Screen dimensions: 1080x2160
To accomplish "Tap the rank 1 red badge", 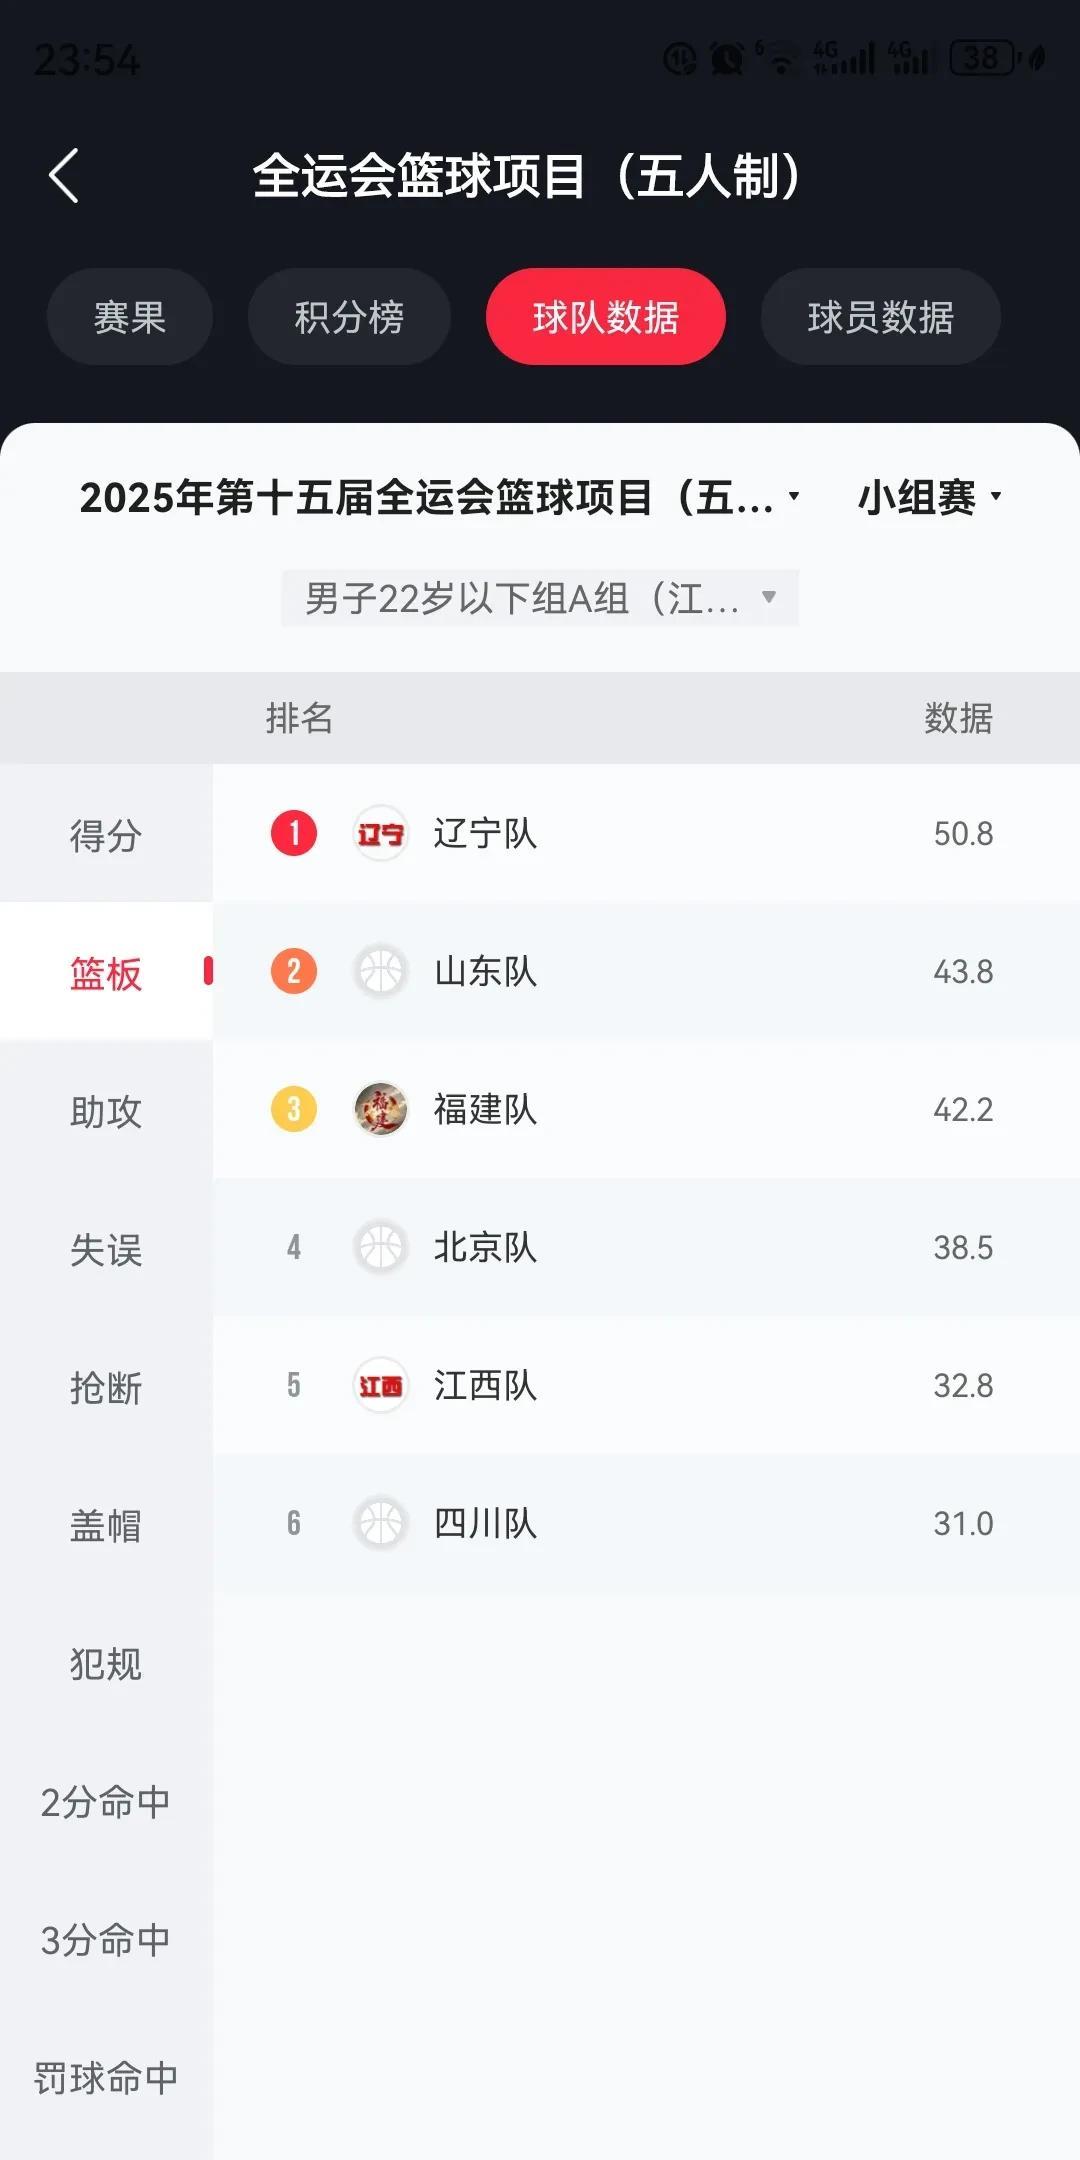I will (x=294, y=833).
